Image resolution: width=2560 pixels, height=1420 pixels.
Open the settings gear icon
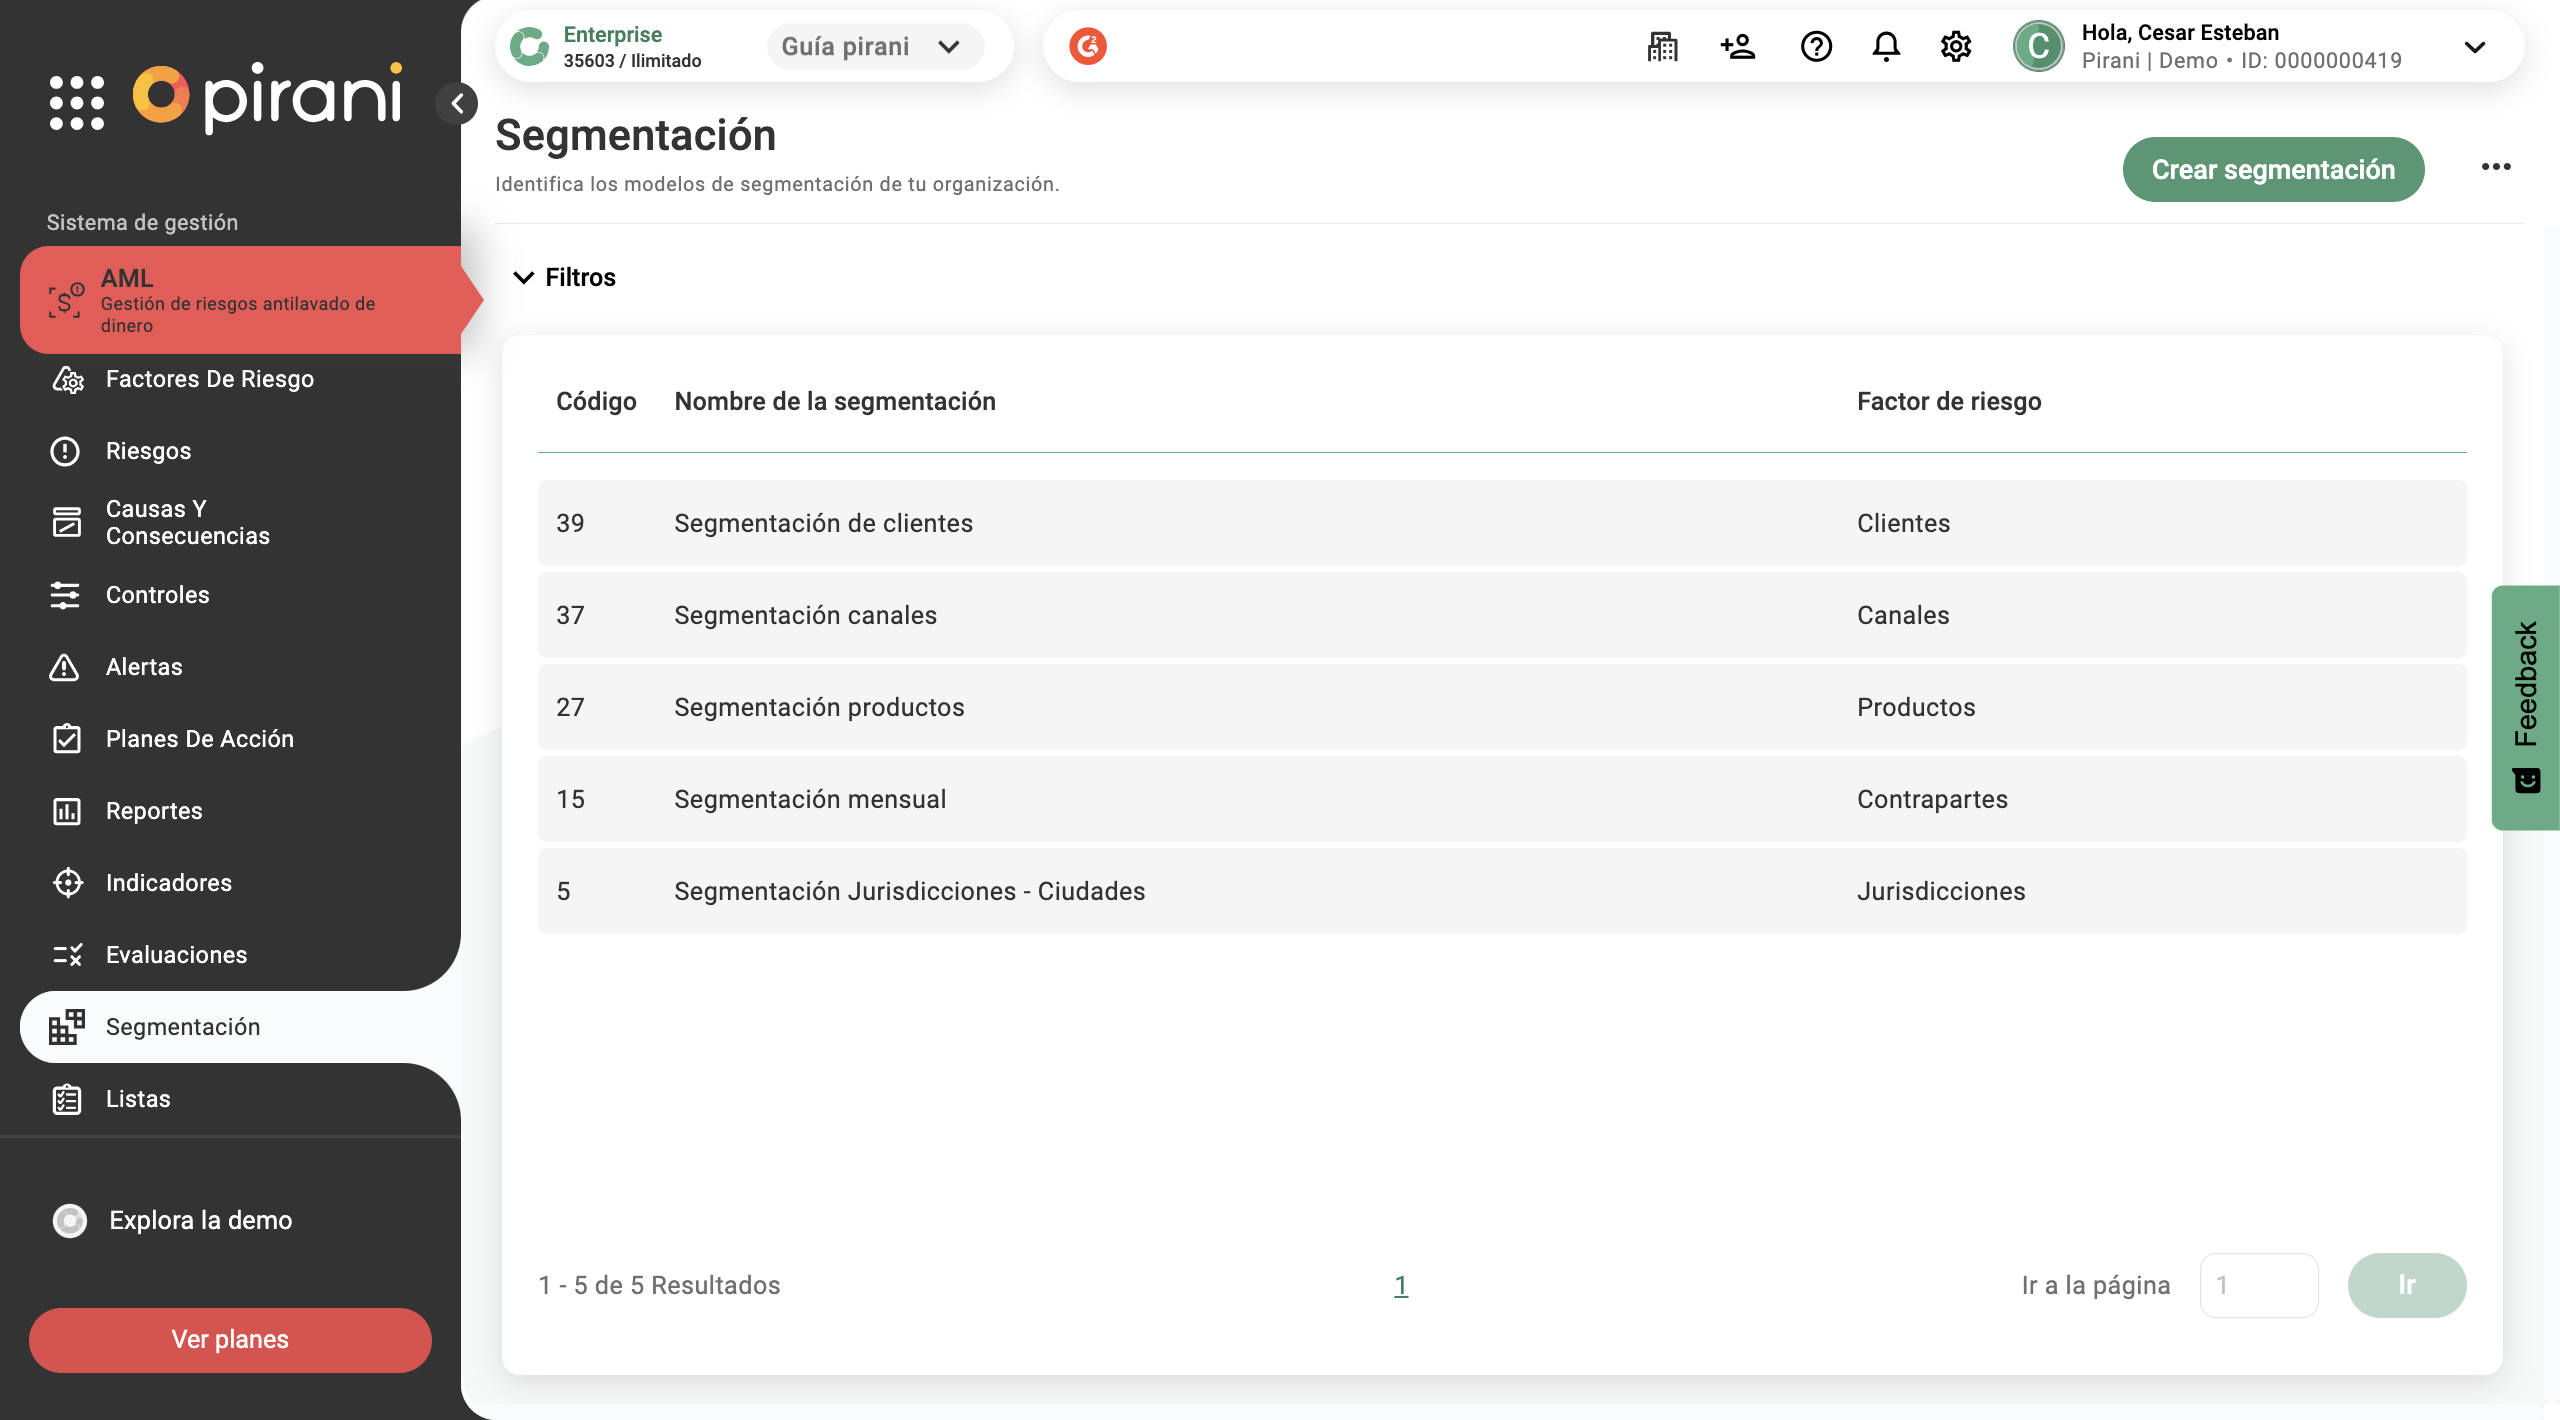pyautogui.click(x=1955, y=46)
